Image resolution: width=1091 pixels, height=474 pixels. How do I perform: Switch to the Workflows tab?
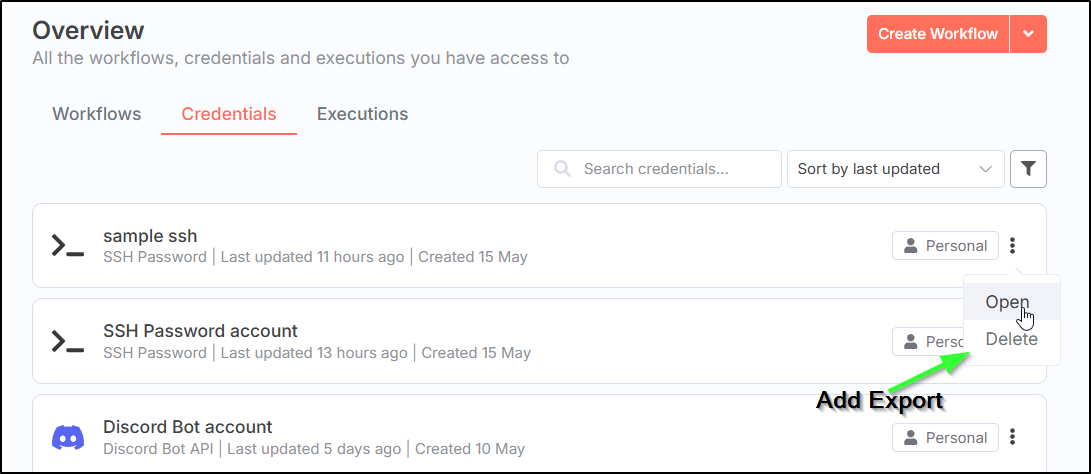pos(97,114)
